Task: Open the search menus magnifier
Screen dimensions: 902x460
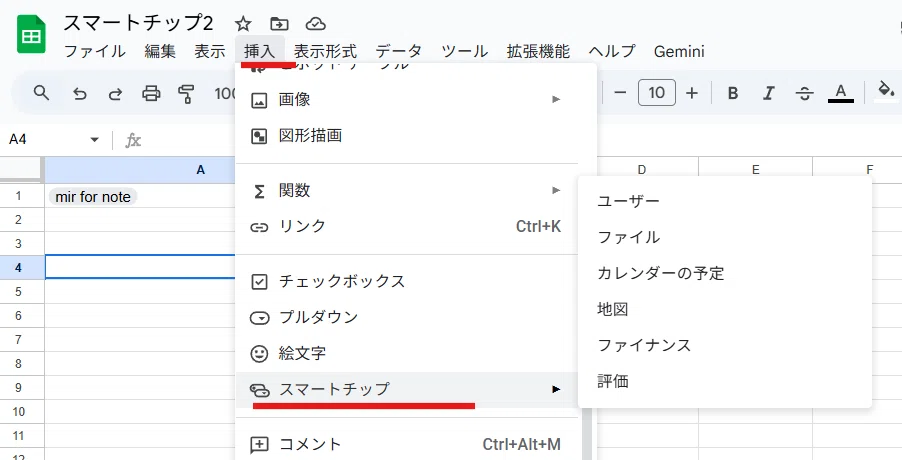Action: point(41,93)
